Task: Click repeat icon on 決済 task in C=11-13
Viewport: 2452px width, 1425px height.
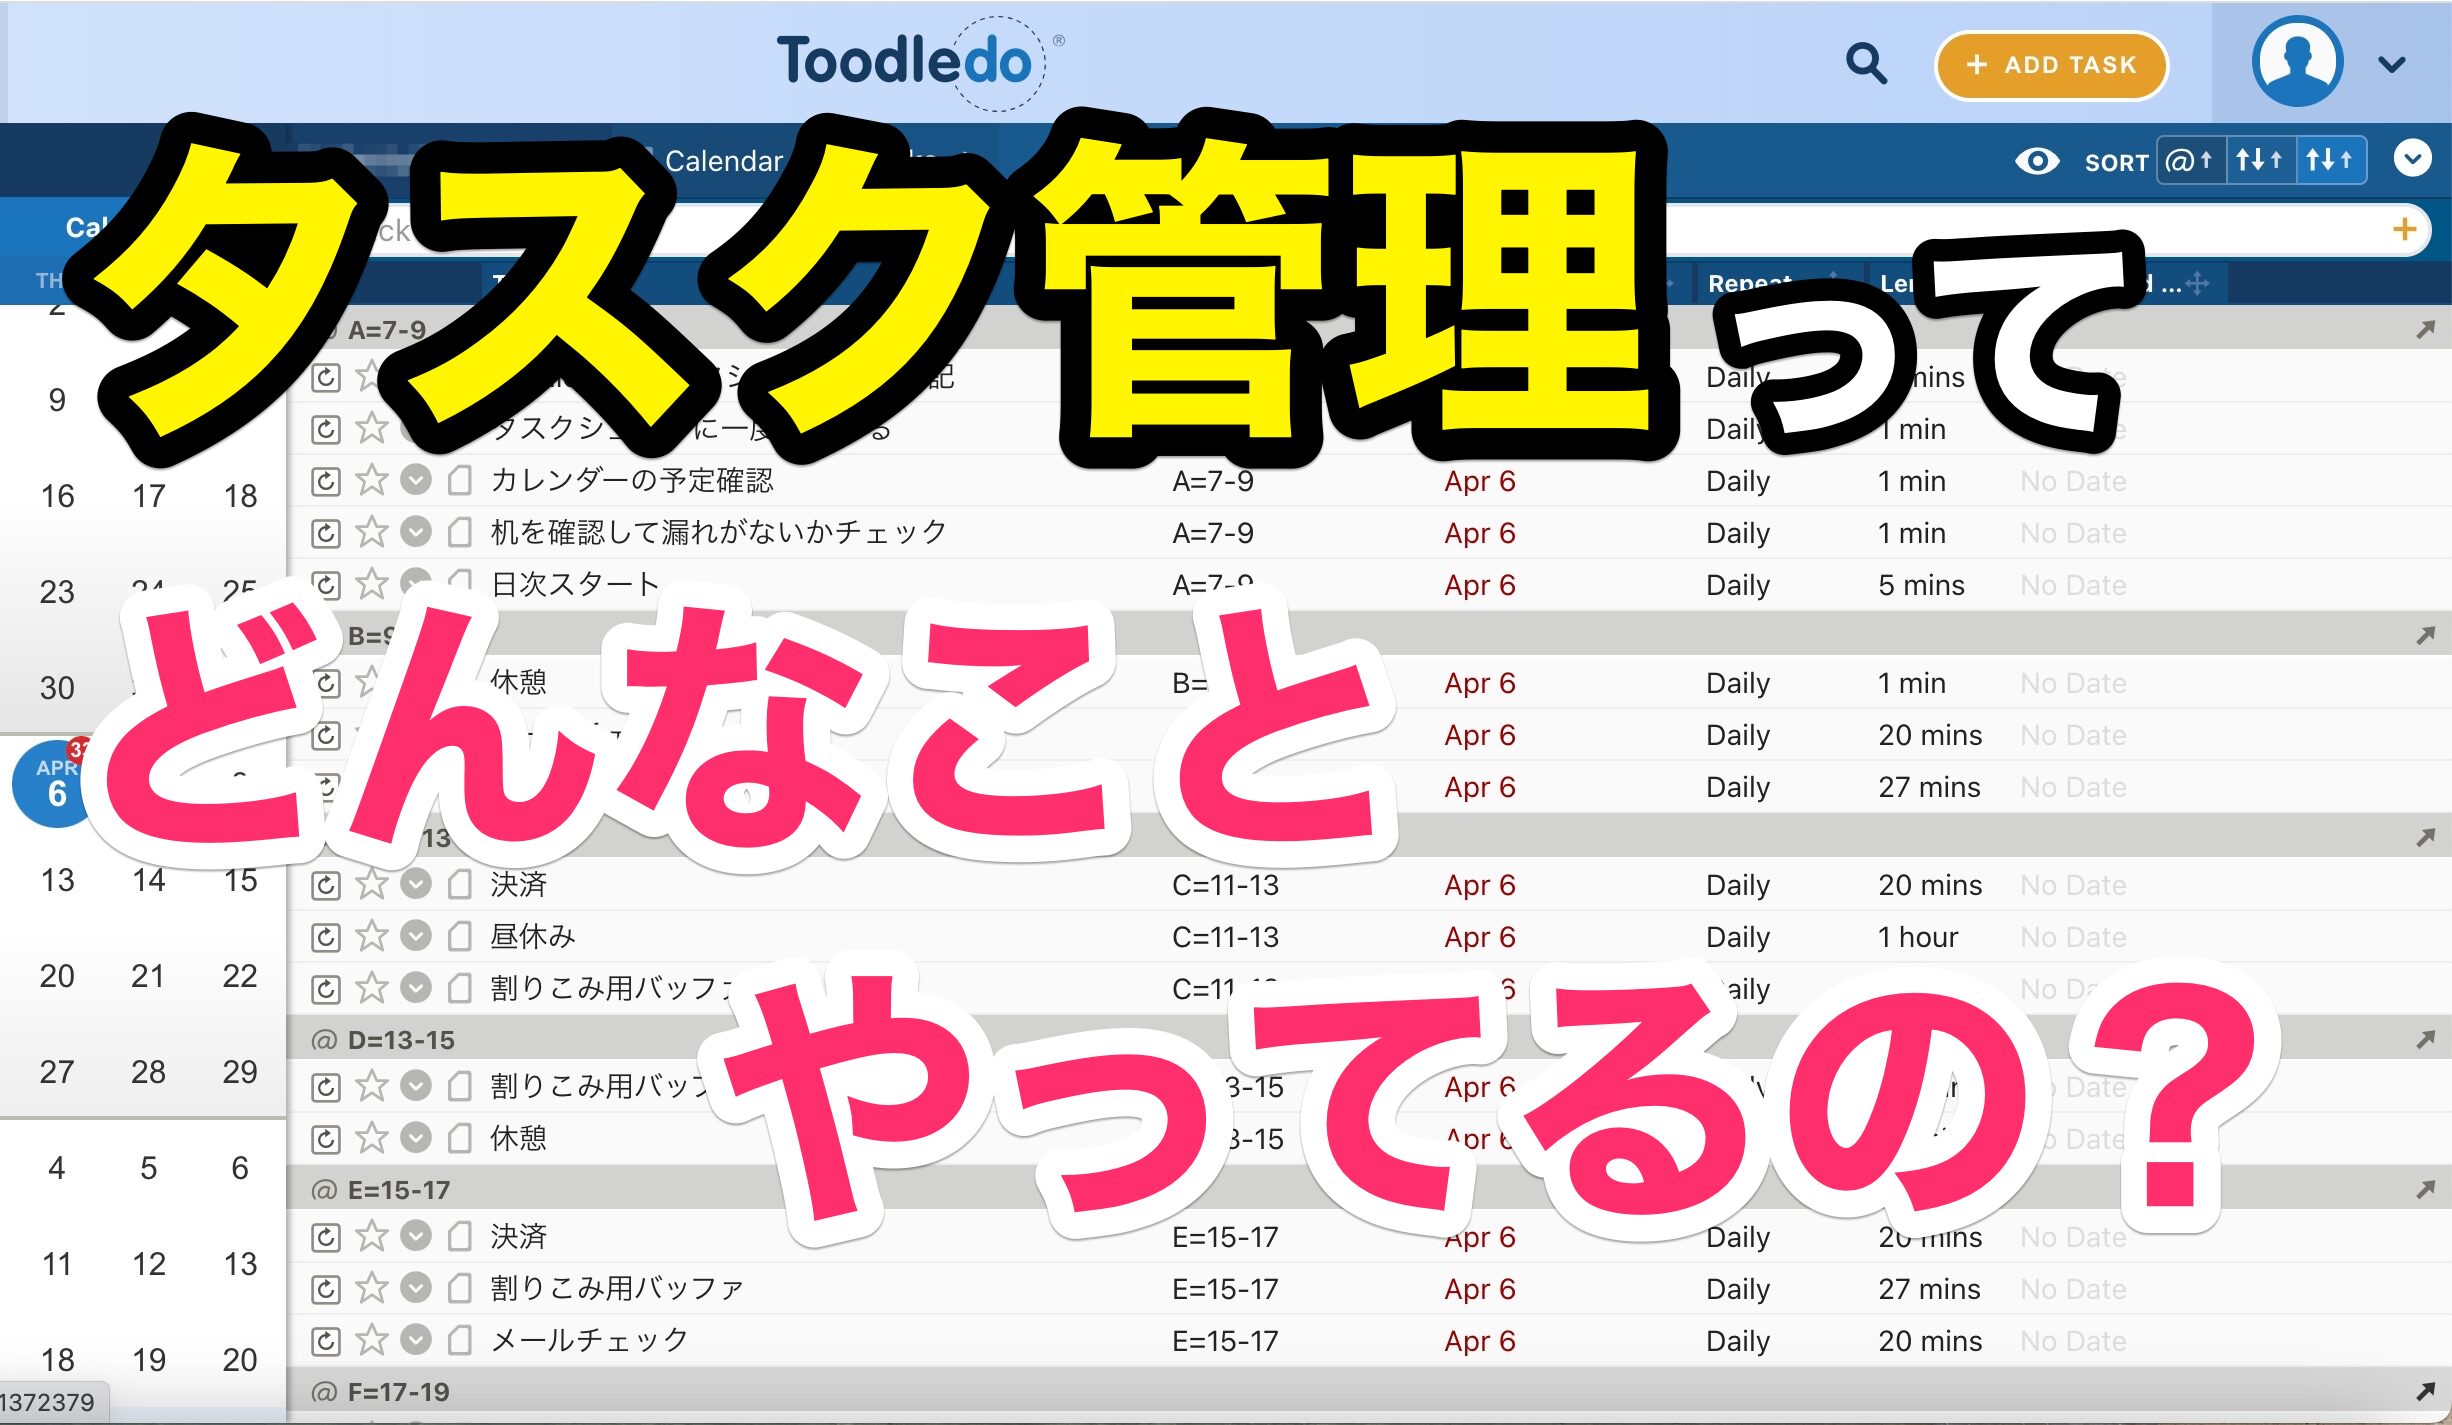Action: 326,885
